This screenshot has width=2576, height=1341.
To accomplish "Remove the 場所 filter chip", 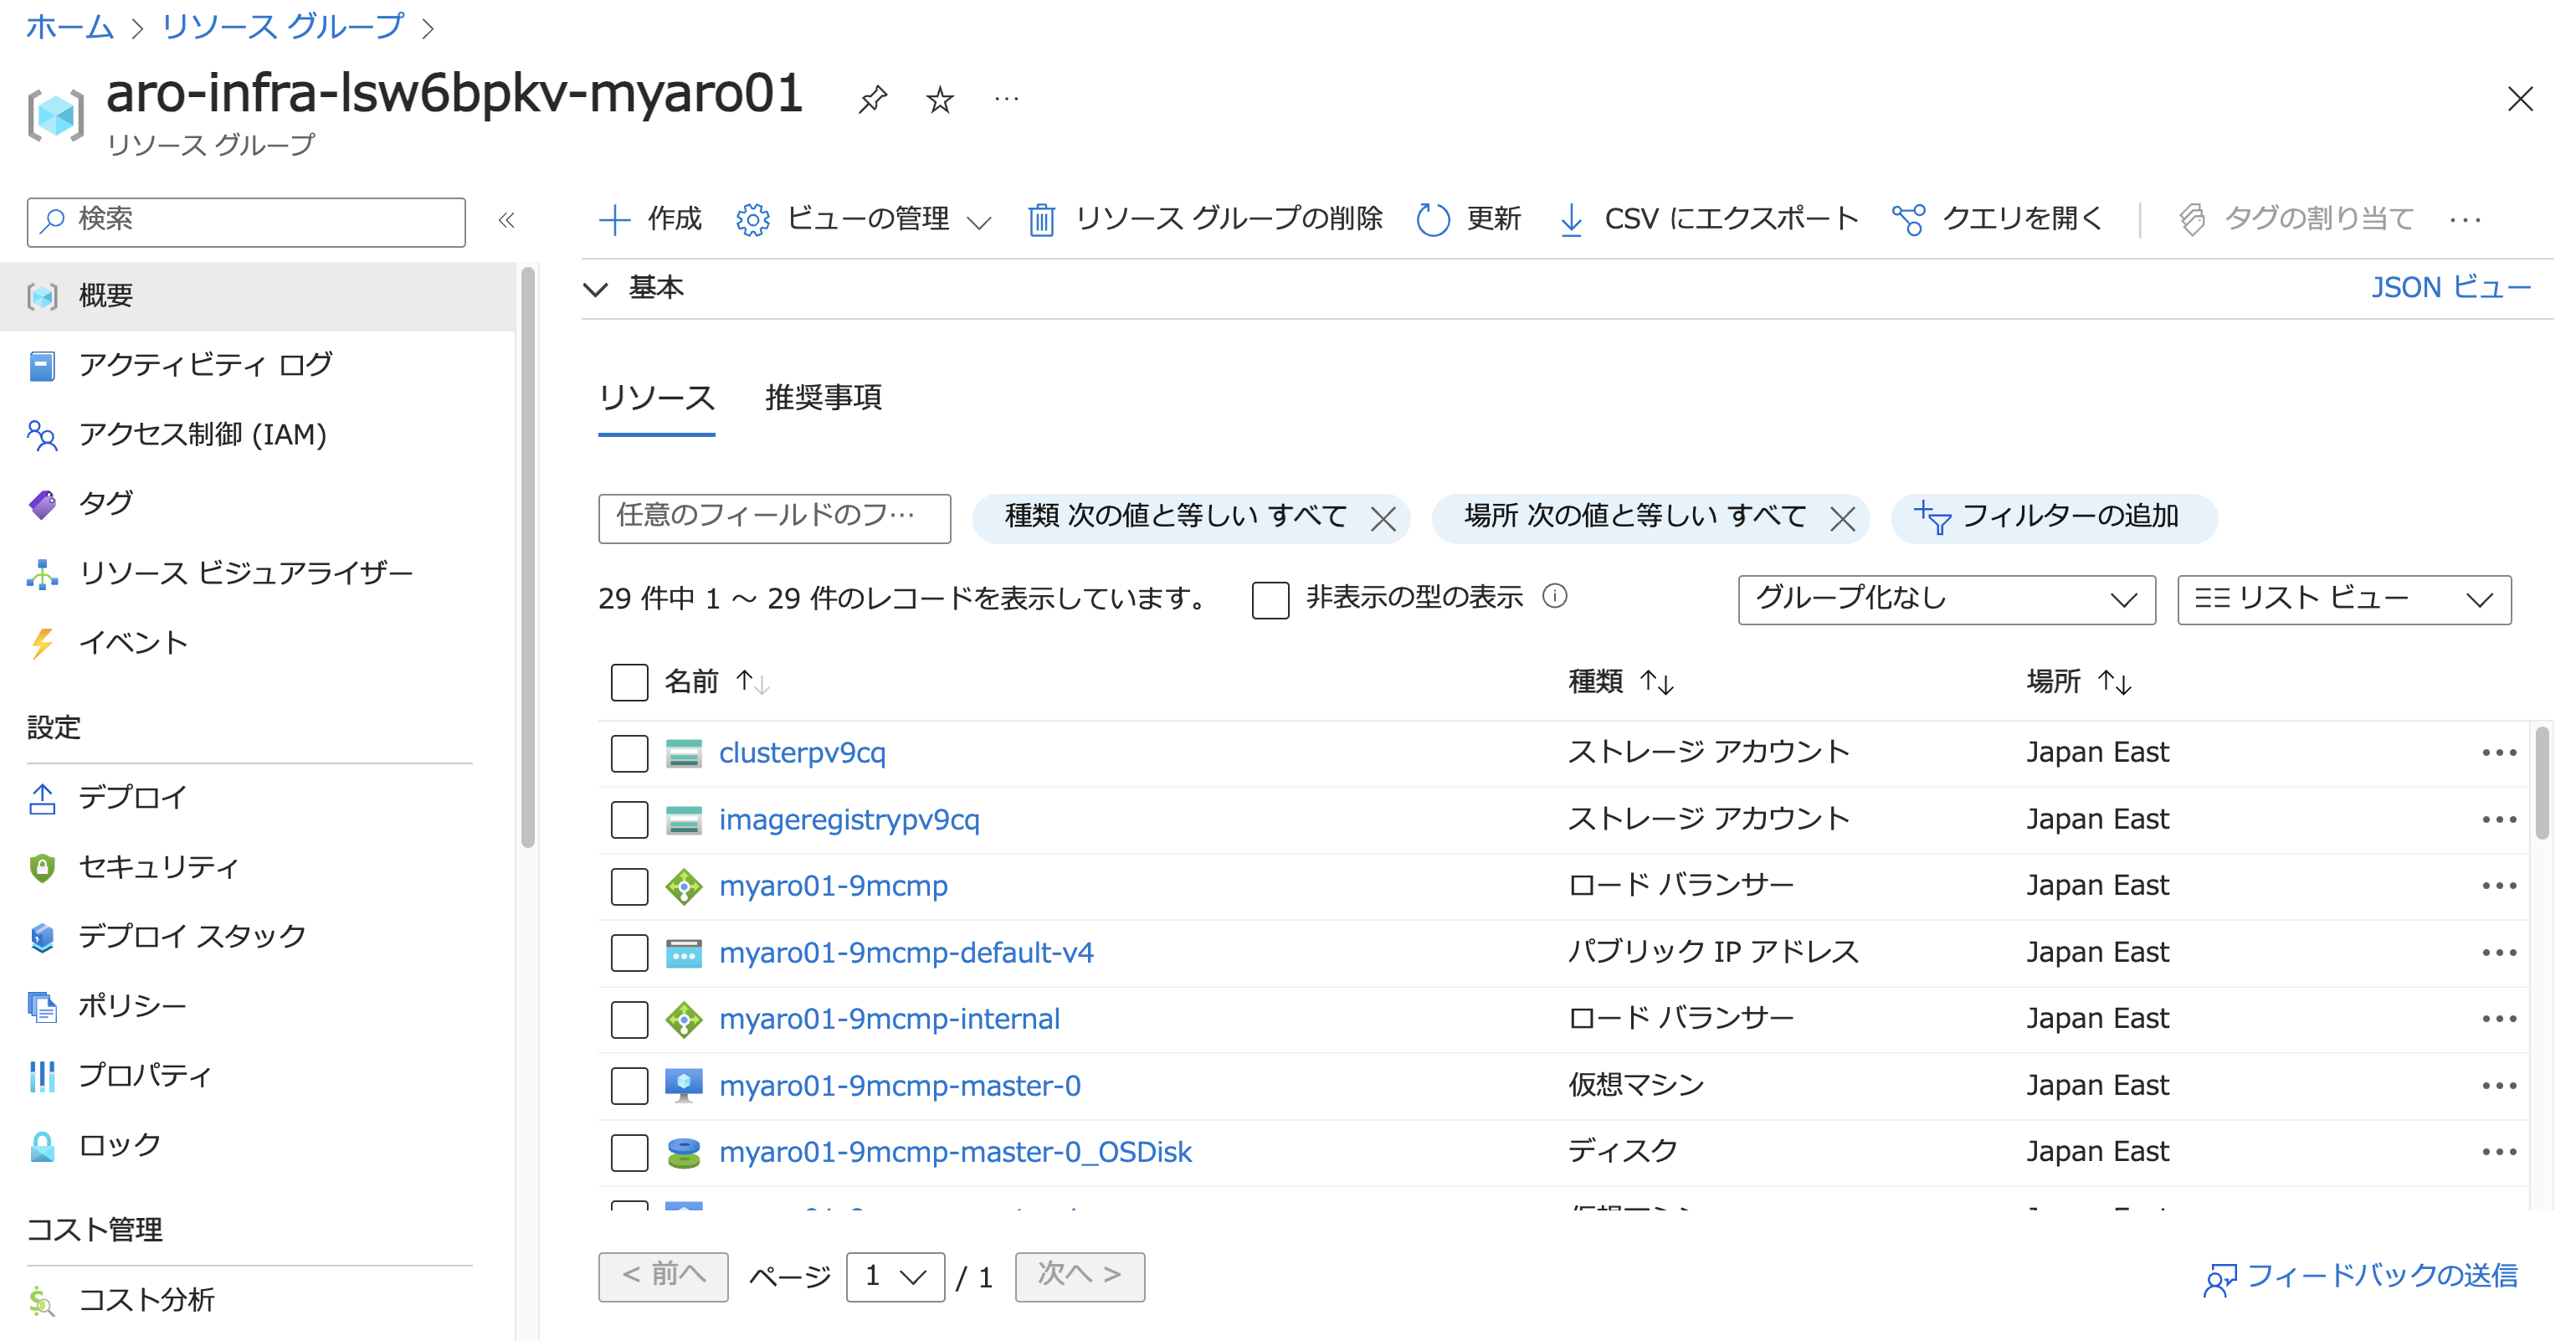I will click(x=1842, y=518).
